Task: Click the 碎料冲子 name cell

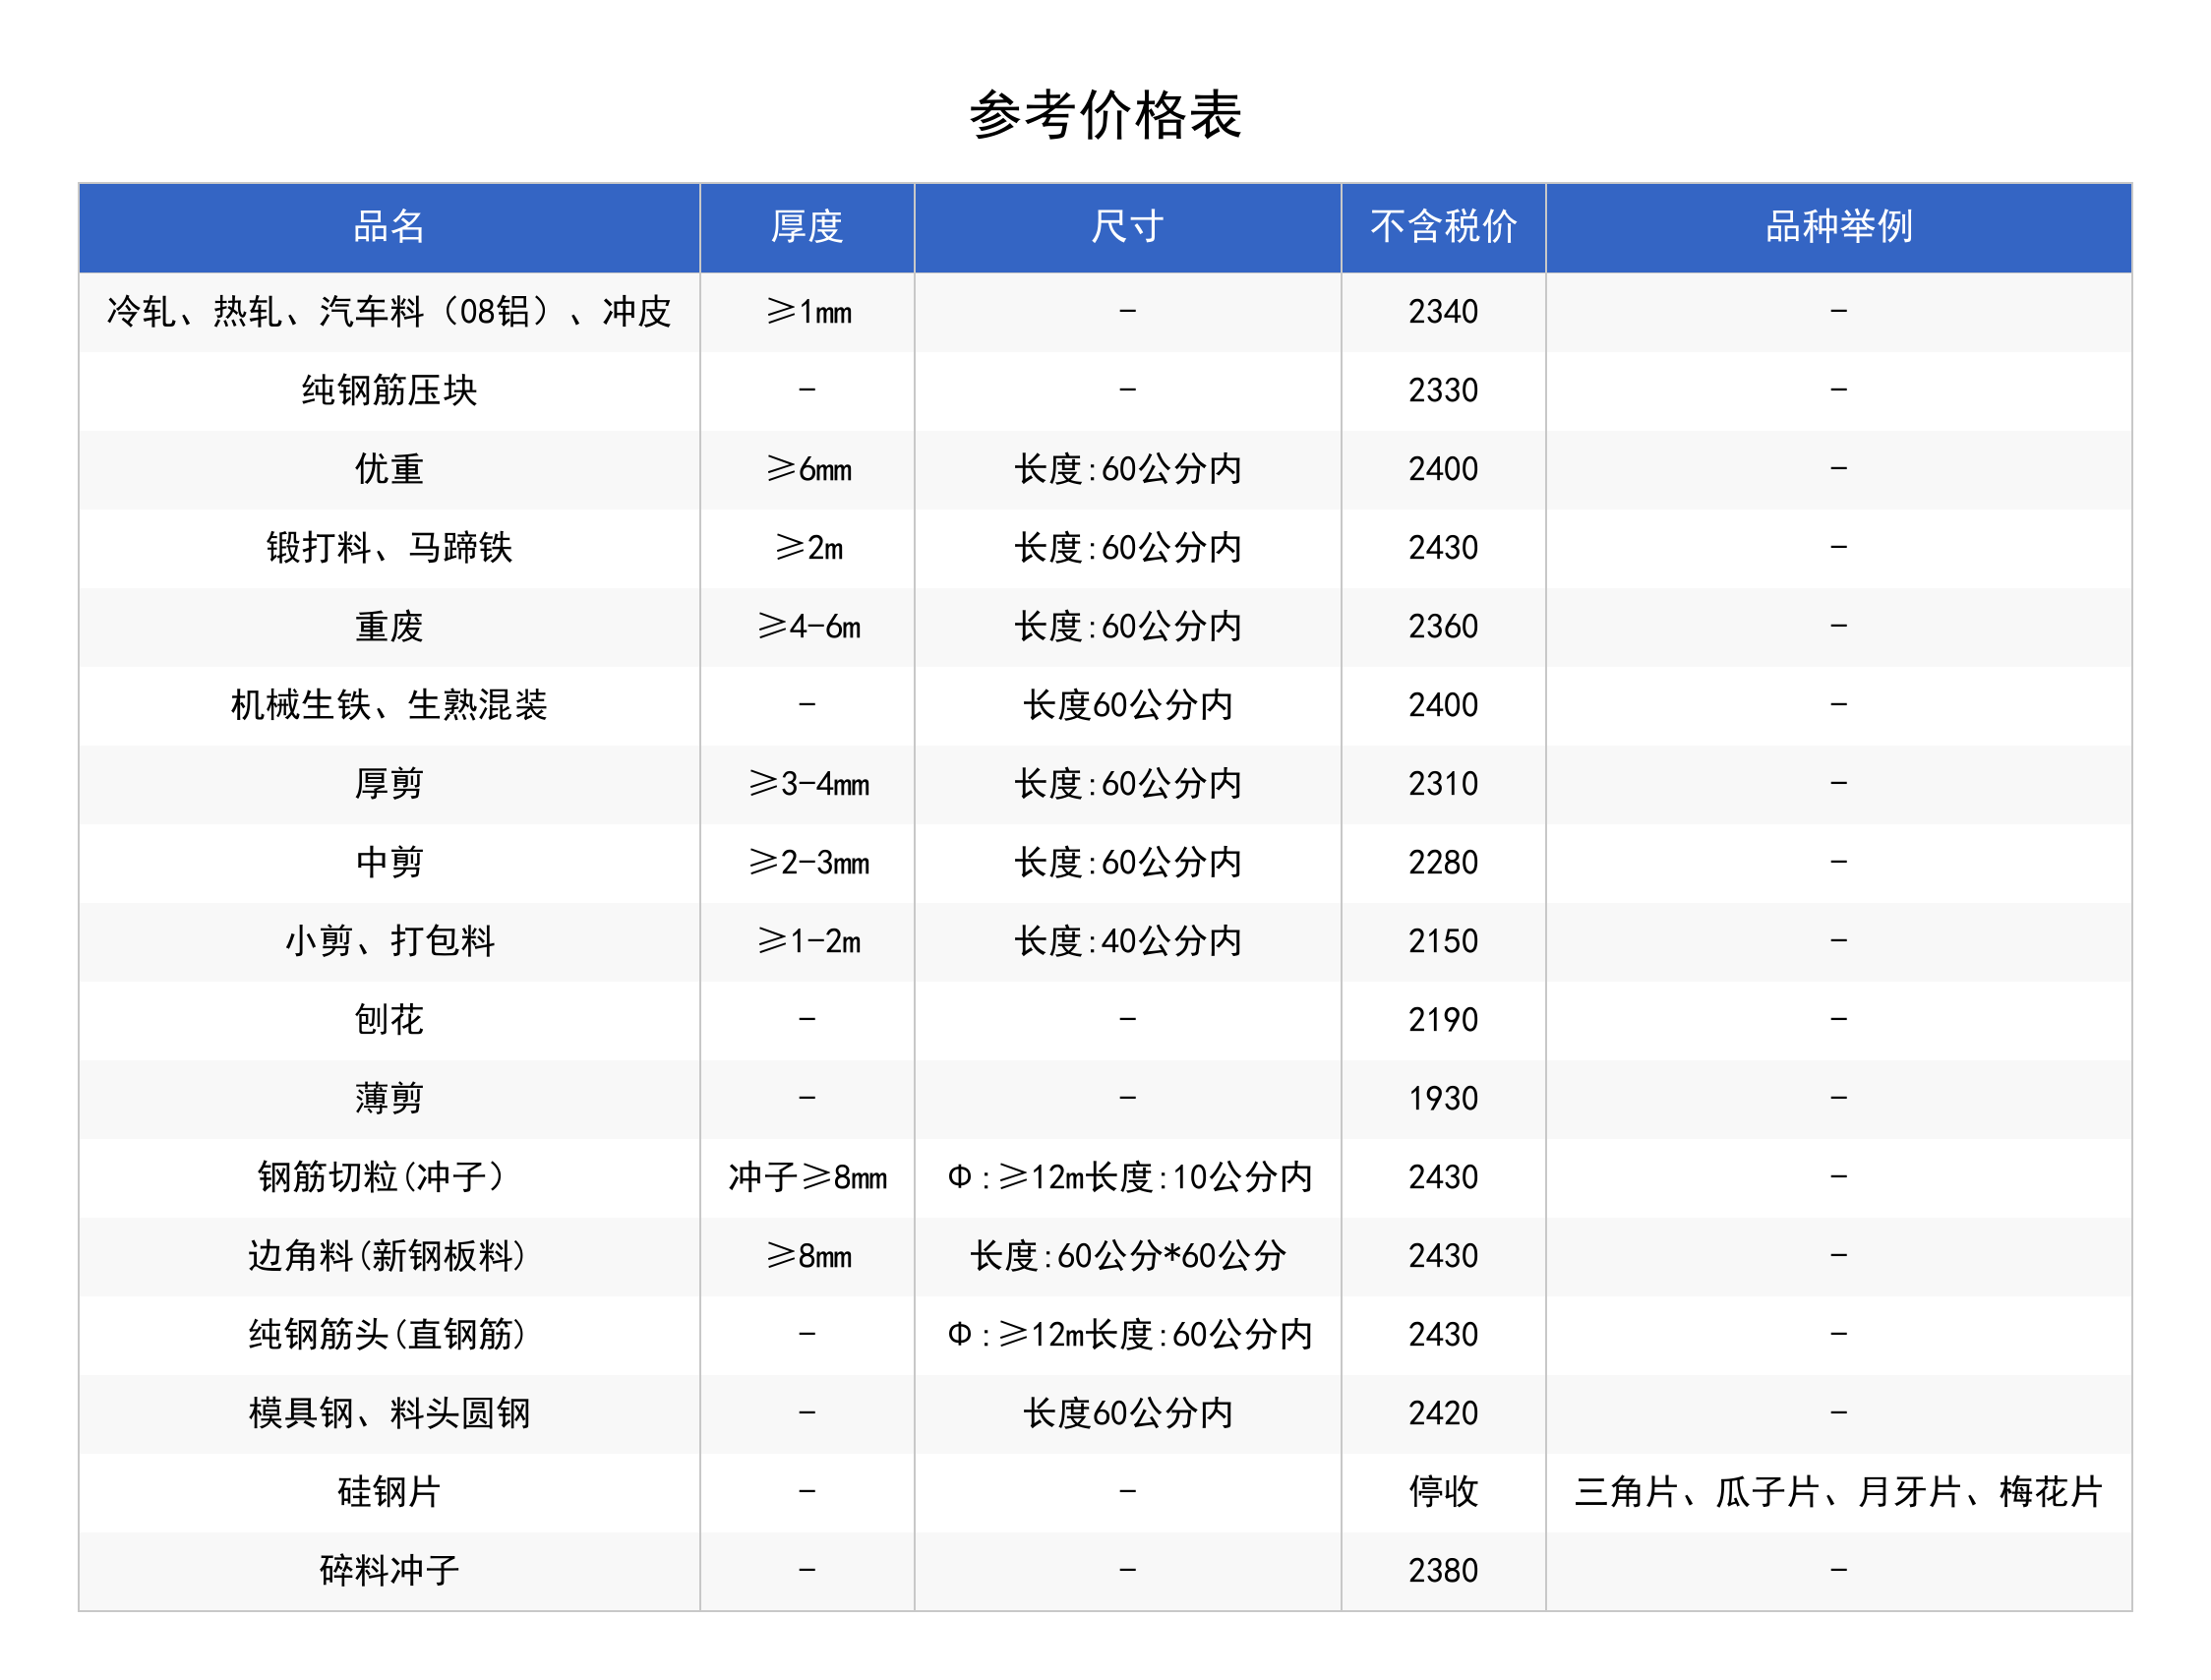Action: (389, 1571)
